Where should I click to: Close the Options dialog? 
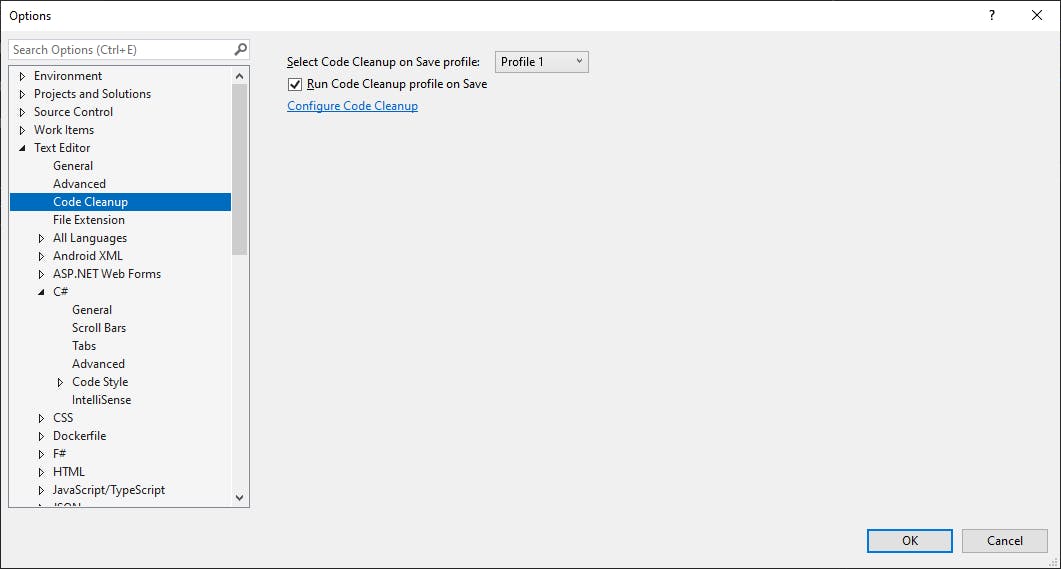(x=1037, y=15)
